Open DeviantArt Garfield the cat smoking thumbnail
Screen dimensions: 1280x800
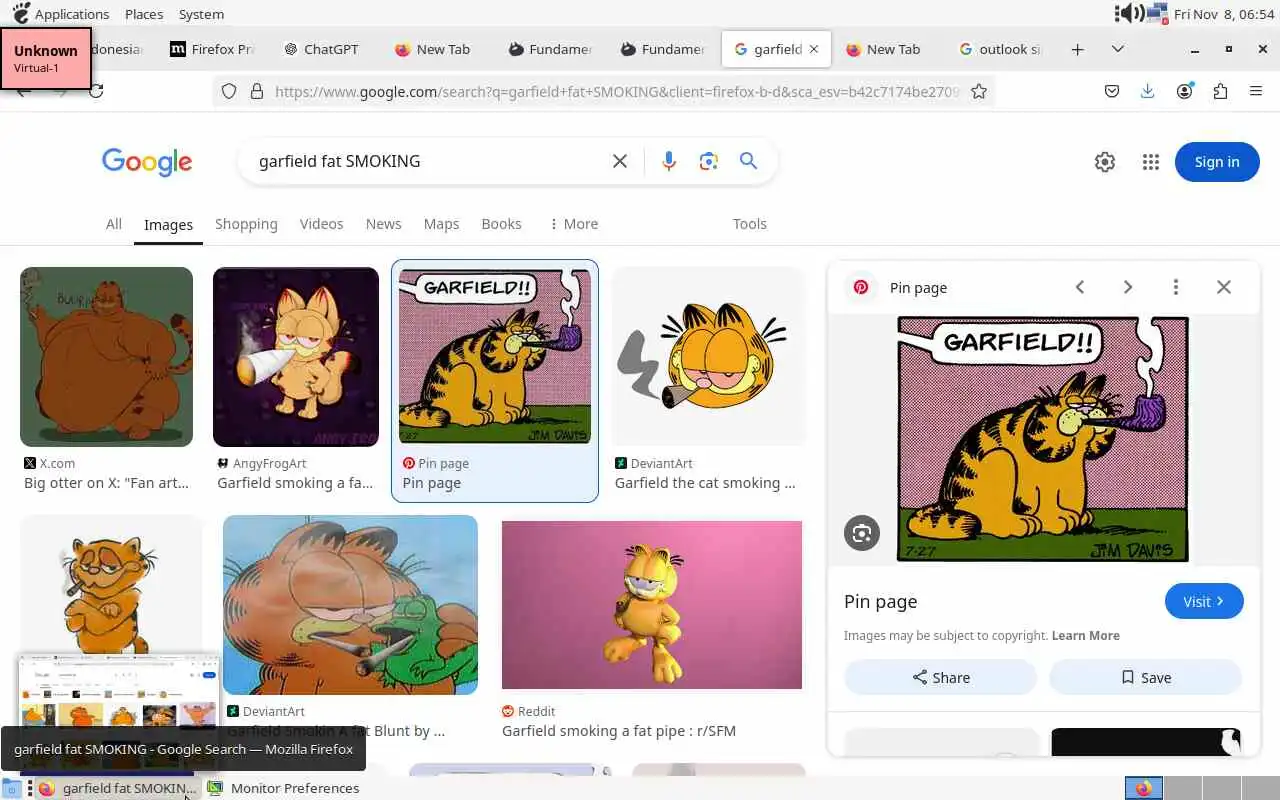click(x=709, y=356)
